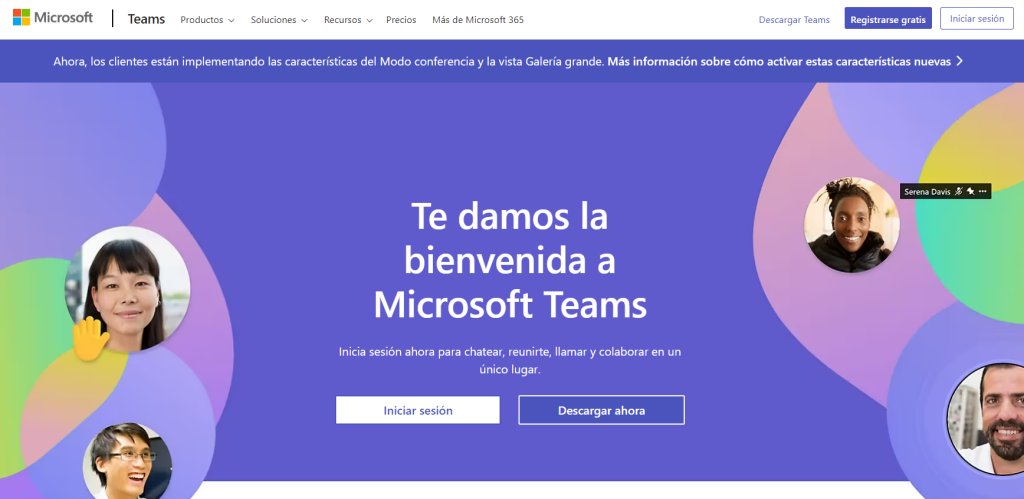Screen dimensions: 1024x499
Task: Click the 'Inicia sesión ahora para chatear' subtitle text
Action: [x=510, y=361]
